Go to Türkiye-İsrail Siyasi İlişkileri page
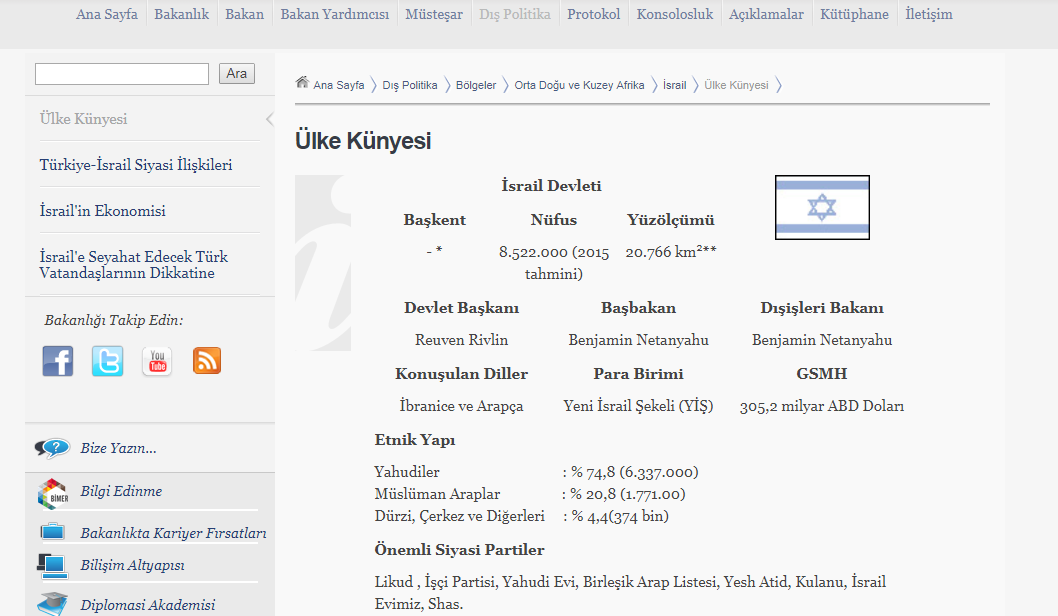Image resolution: width=1058 pixels, height=616 pixels. (136, 165)
